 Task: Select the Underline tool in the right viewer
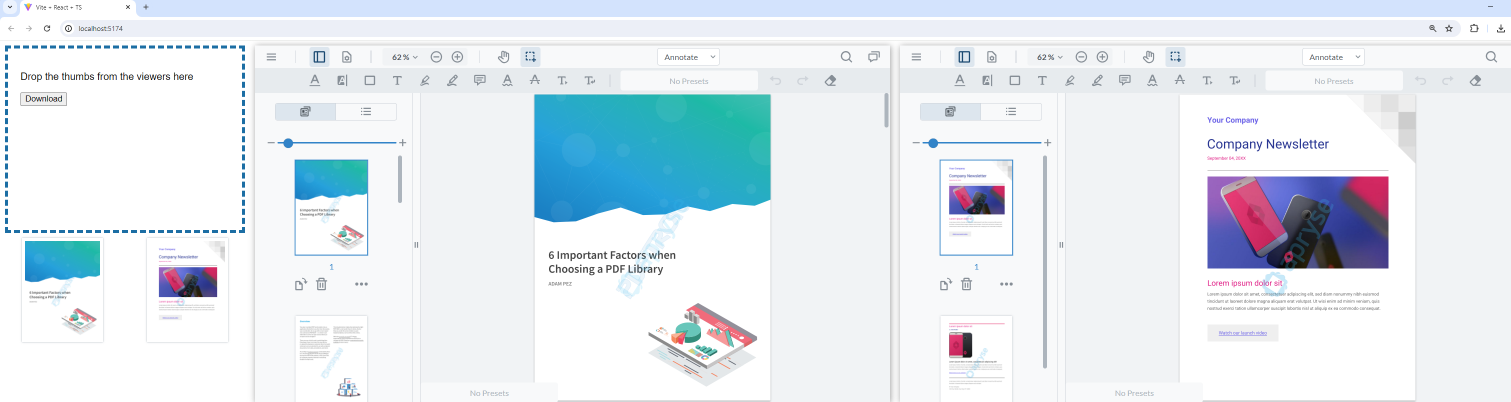click(960, 80)
